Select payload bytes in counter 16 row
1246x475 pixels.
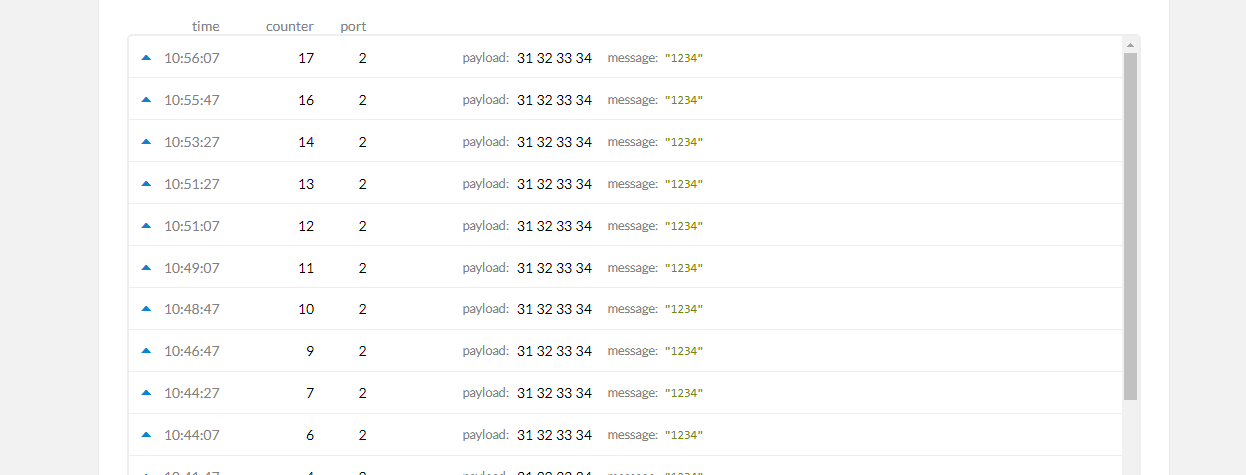(554, 100)
